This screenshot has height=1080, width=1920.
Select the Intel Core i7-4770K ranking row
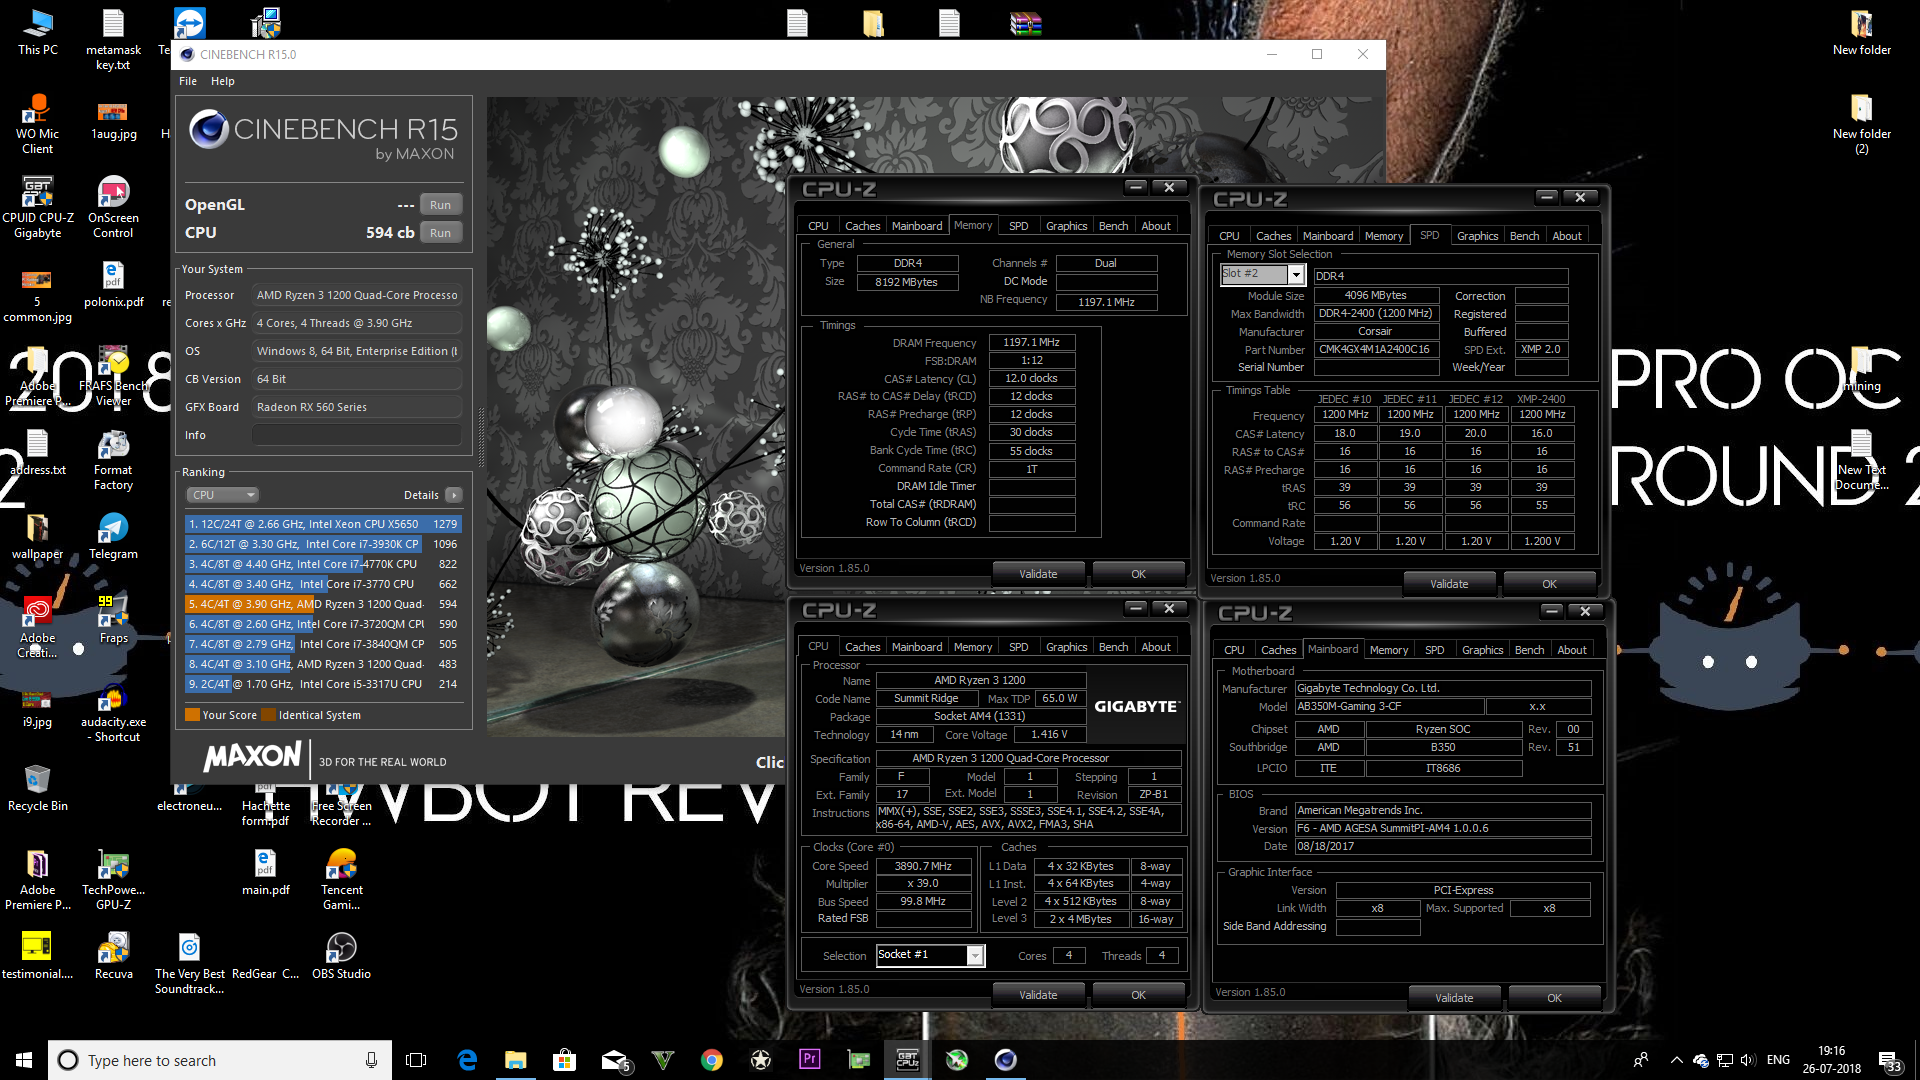[x=323, y=564]
